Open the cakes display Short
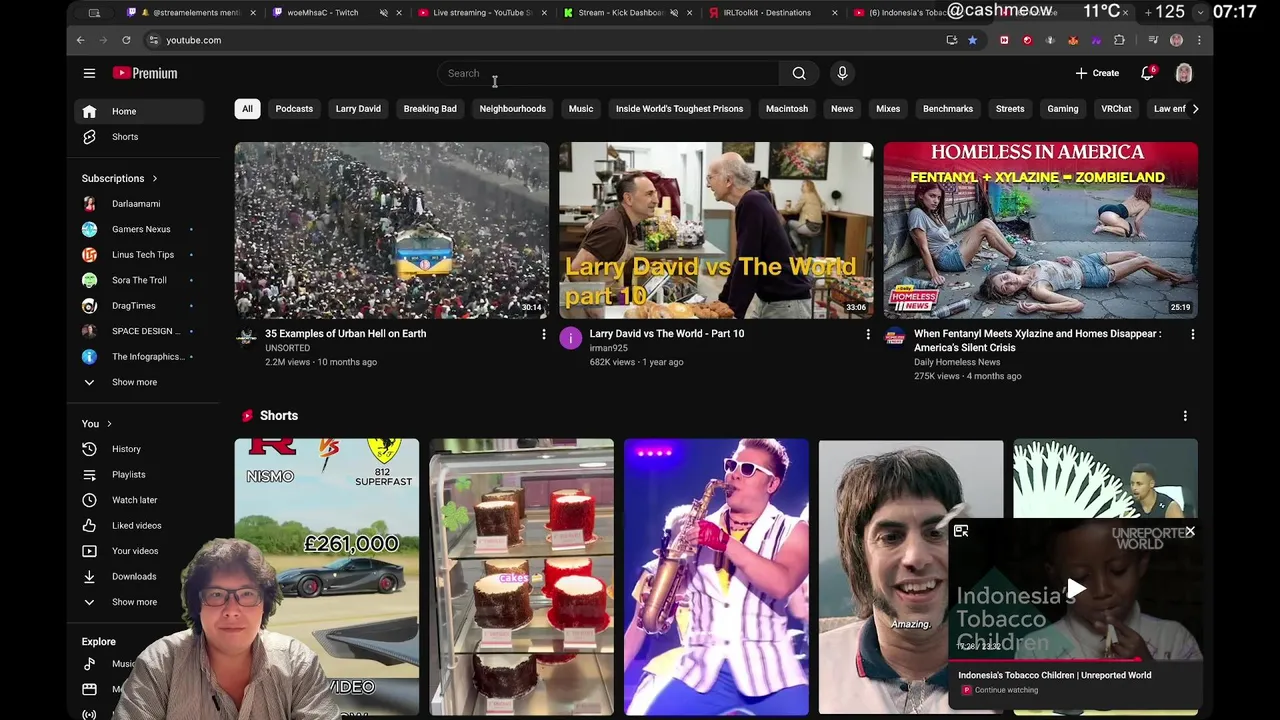 click(522, 577)
